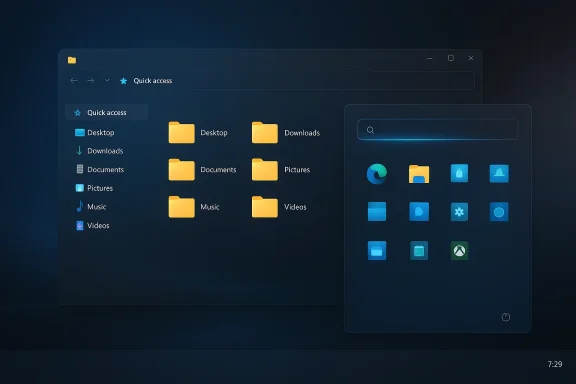
Task: Click the 7:29 clock in taskbar
Action: (x=555, y=364)
